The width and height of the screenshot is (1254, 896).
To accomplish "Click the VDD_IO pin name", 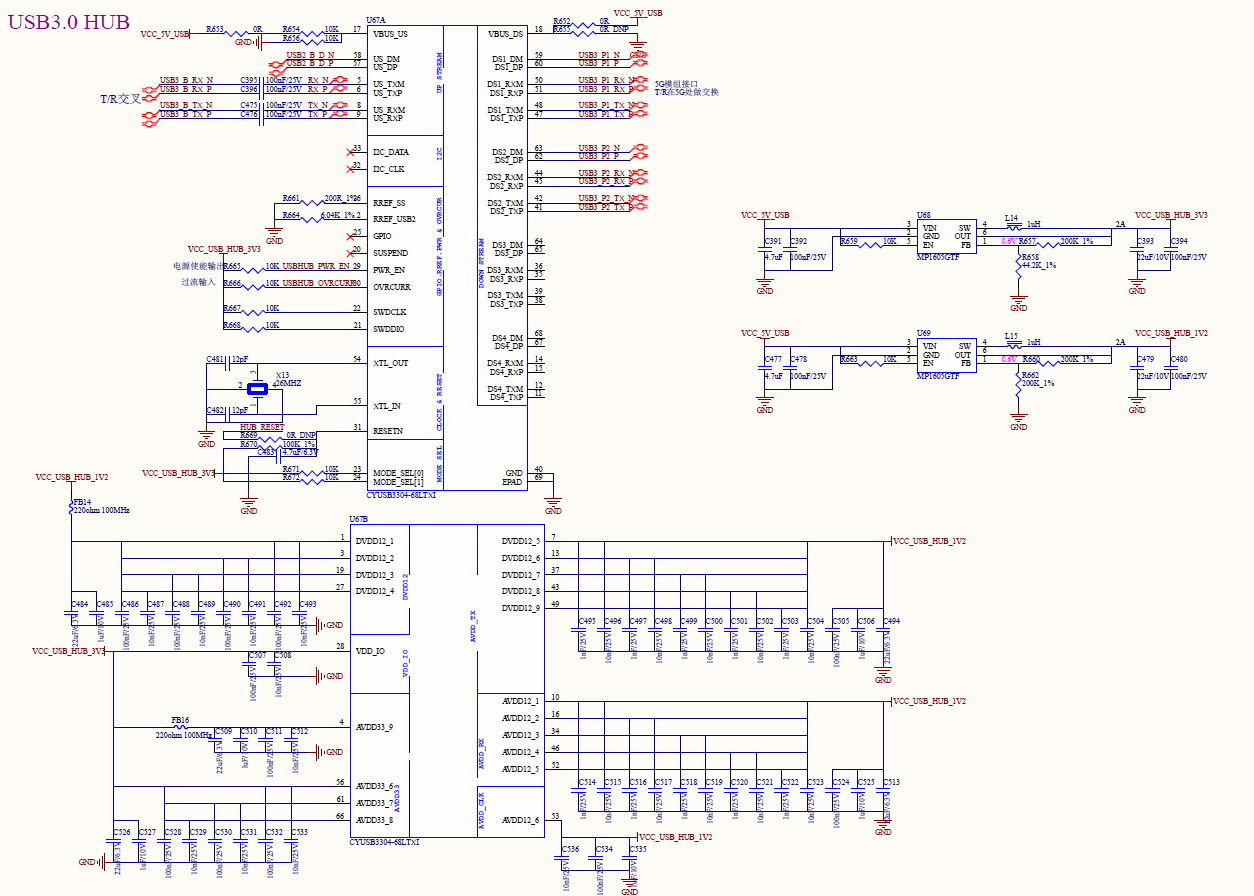I will (372, 650).
